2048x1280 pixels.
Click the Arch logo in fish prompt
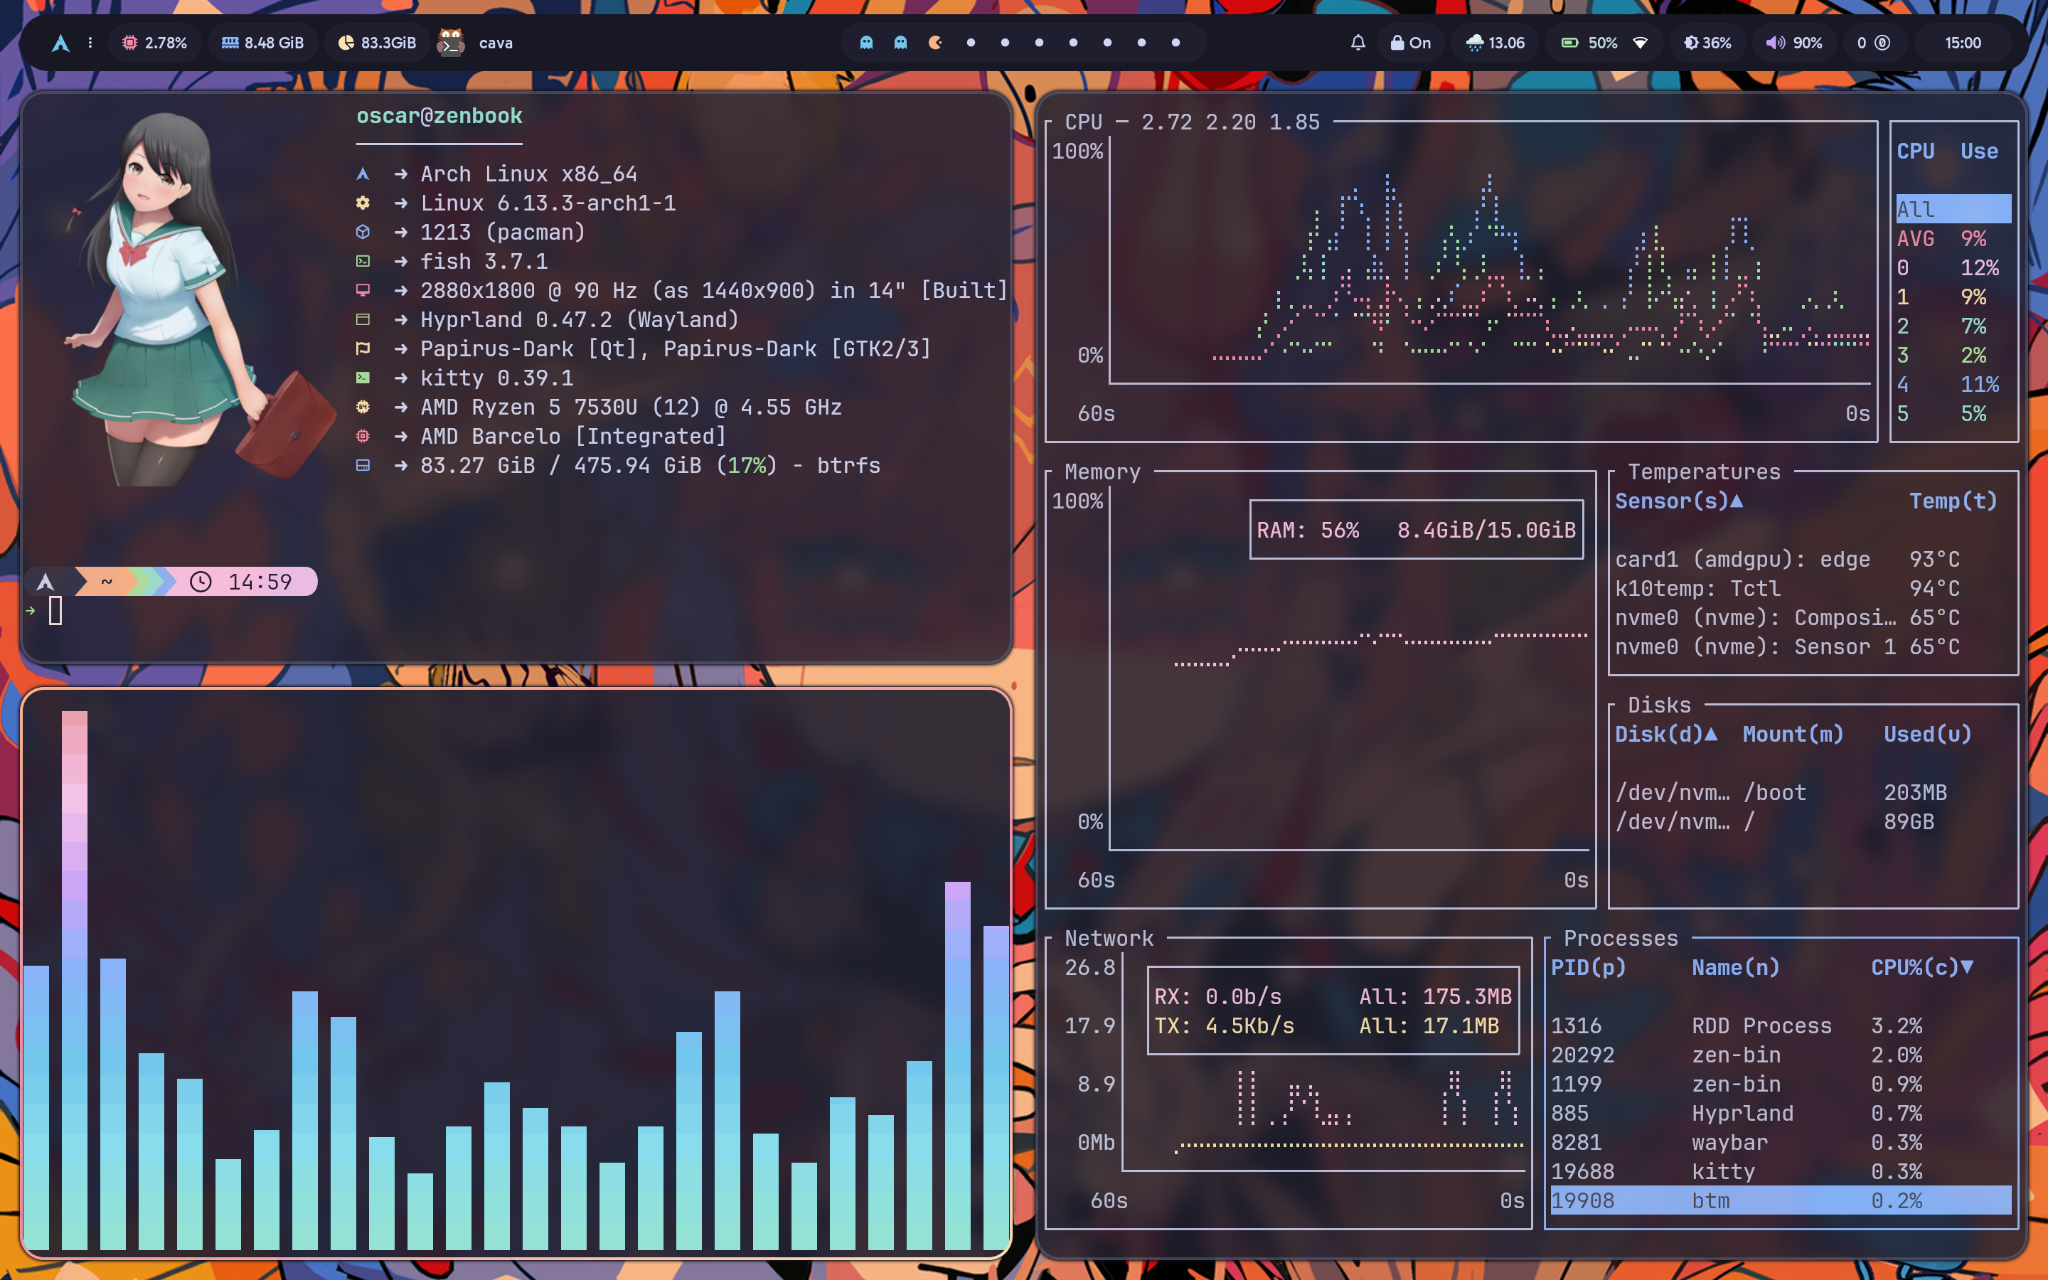tap(45, 582)
